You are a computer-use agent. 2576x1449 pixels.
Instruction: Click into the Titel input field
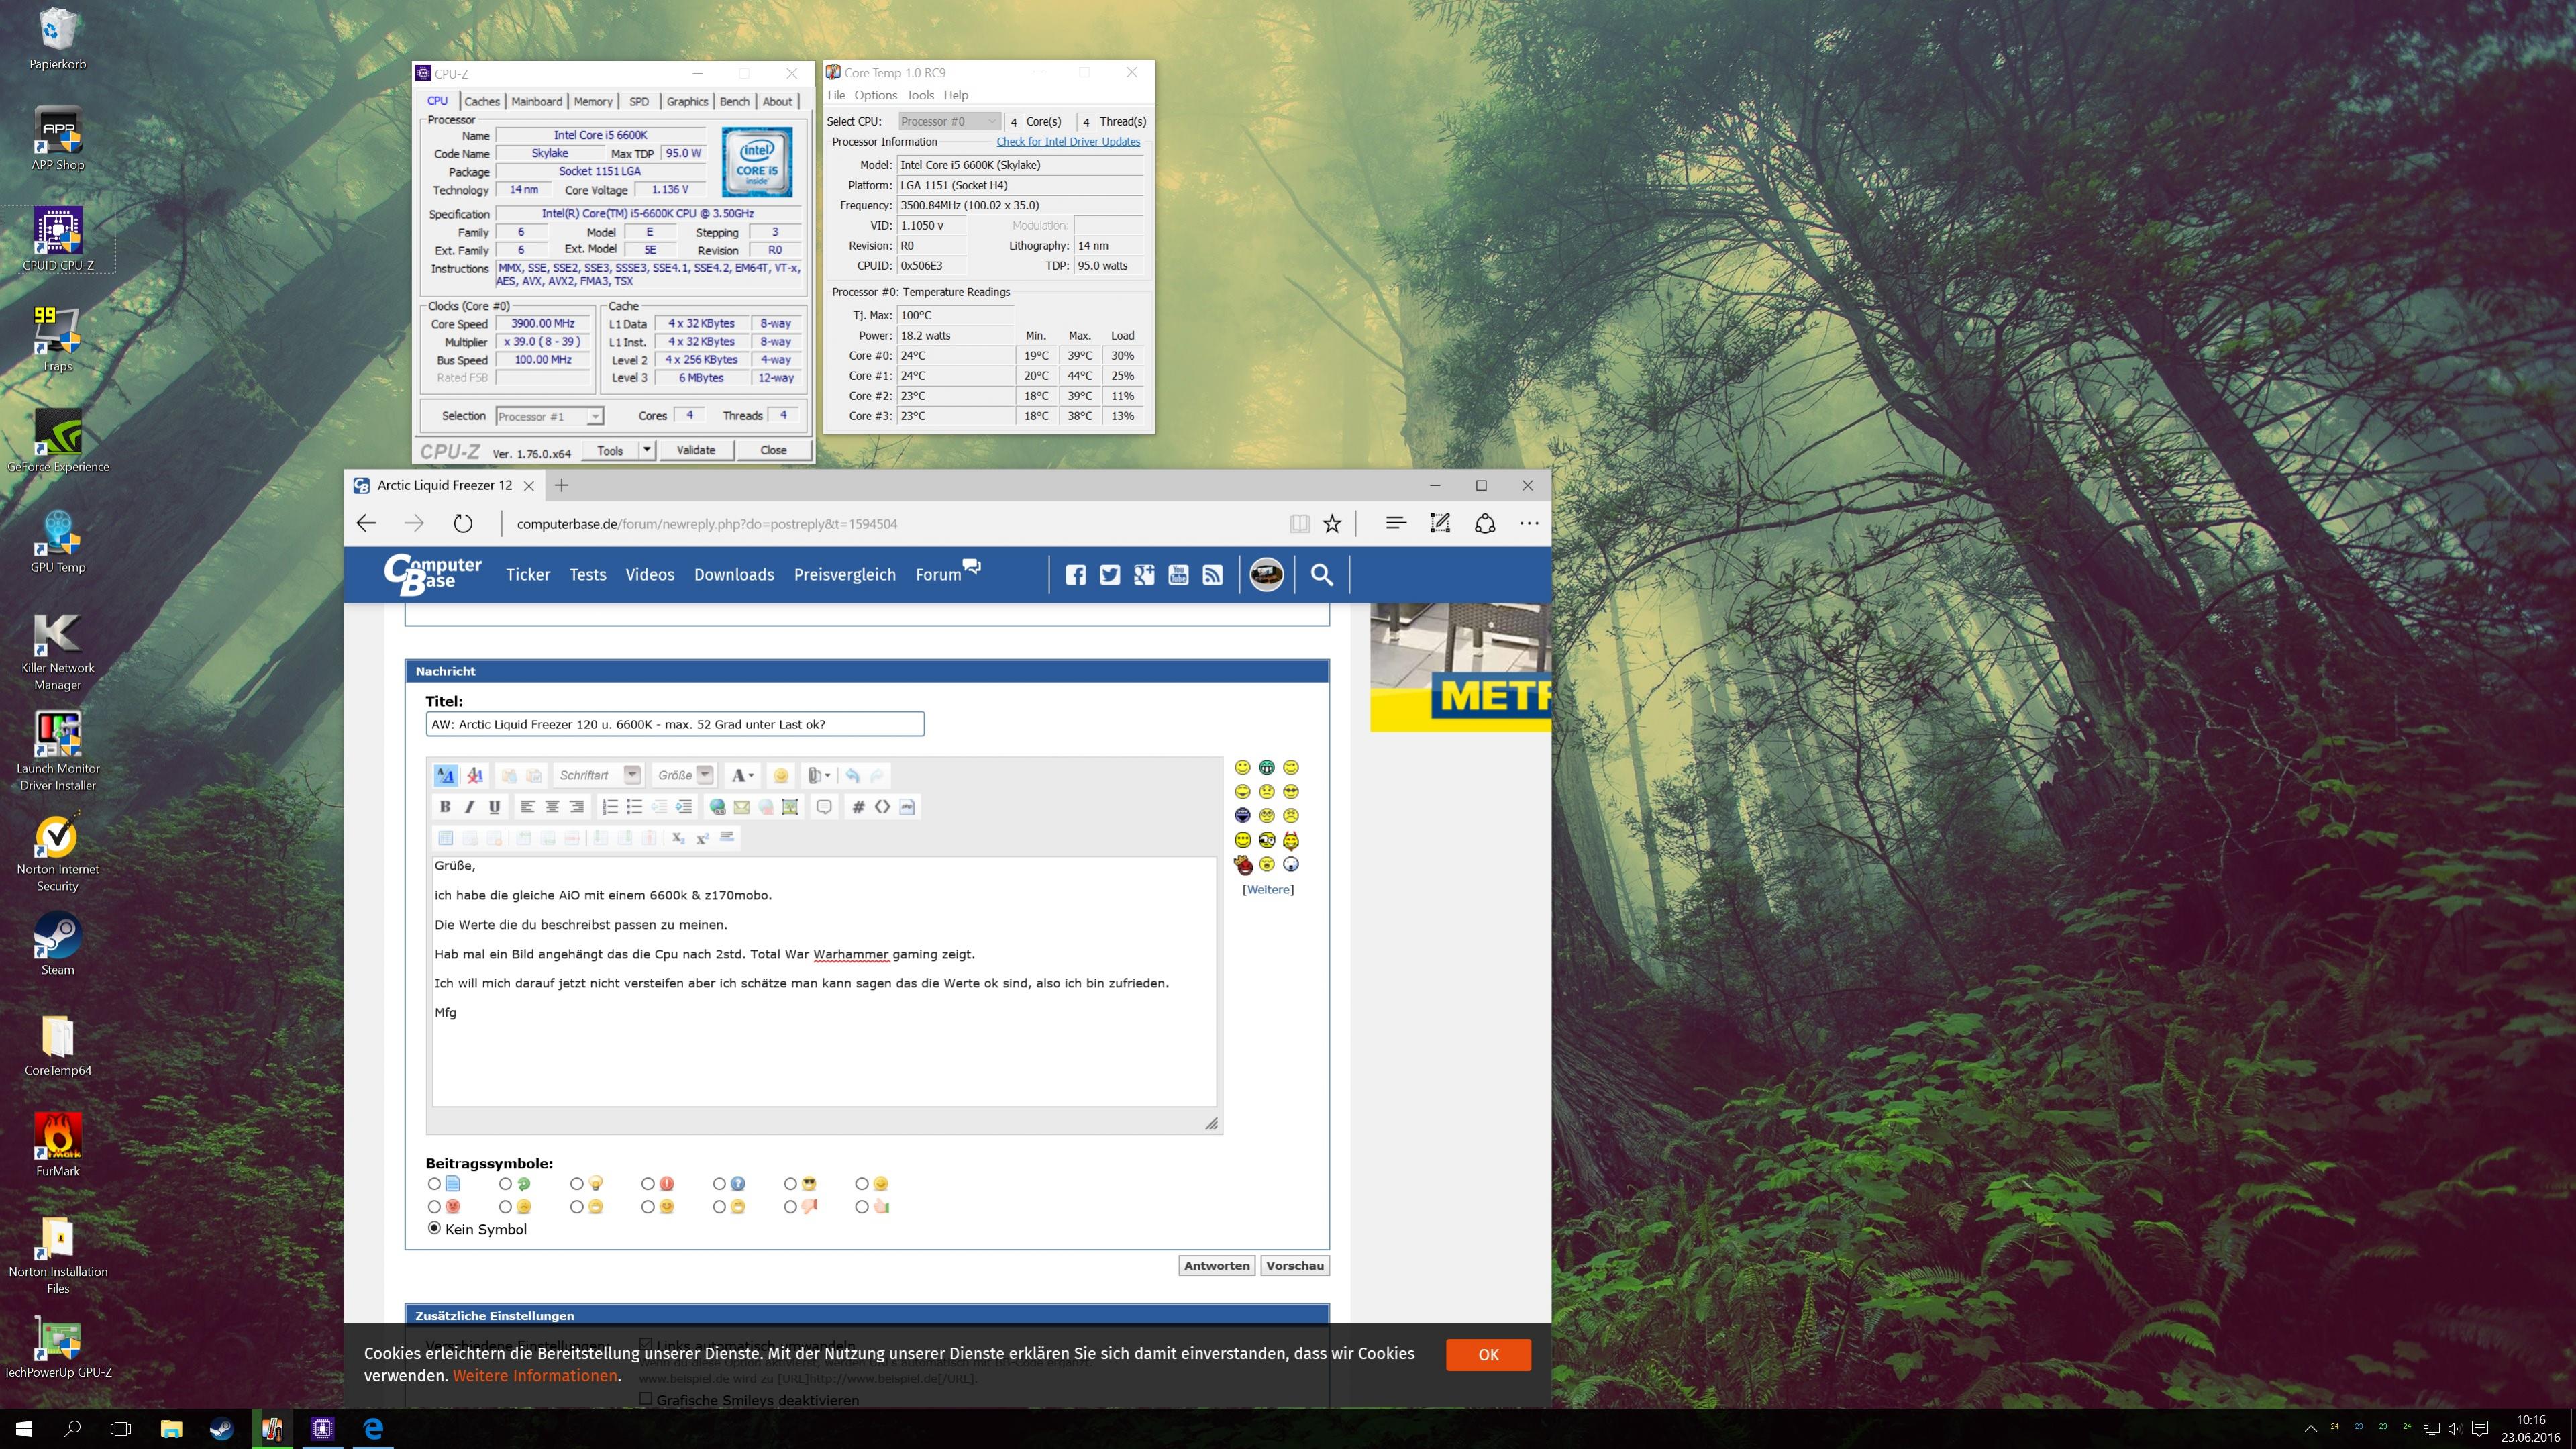(675, 724)
